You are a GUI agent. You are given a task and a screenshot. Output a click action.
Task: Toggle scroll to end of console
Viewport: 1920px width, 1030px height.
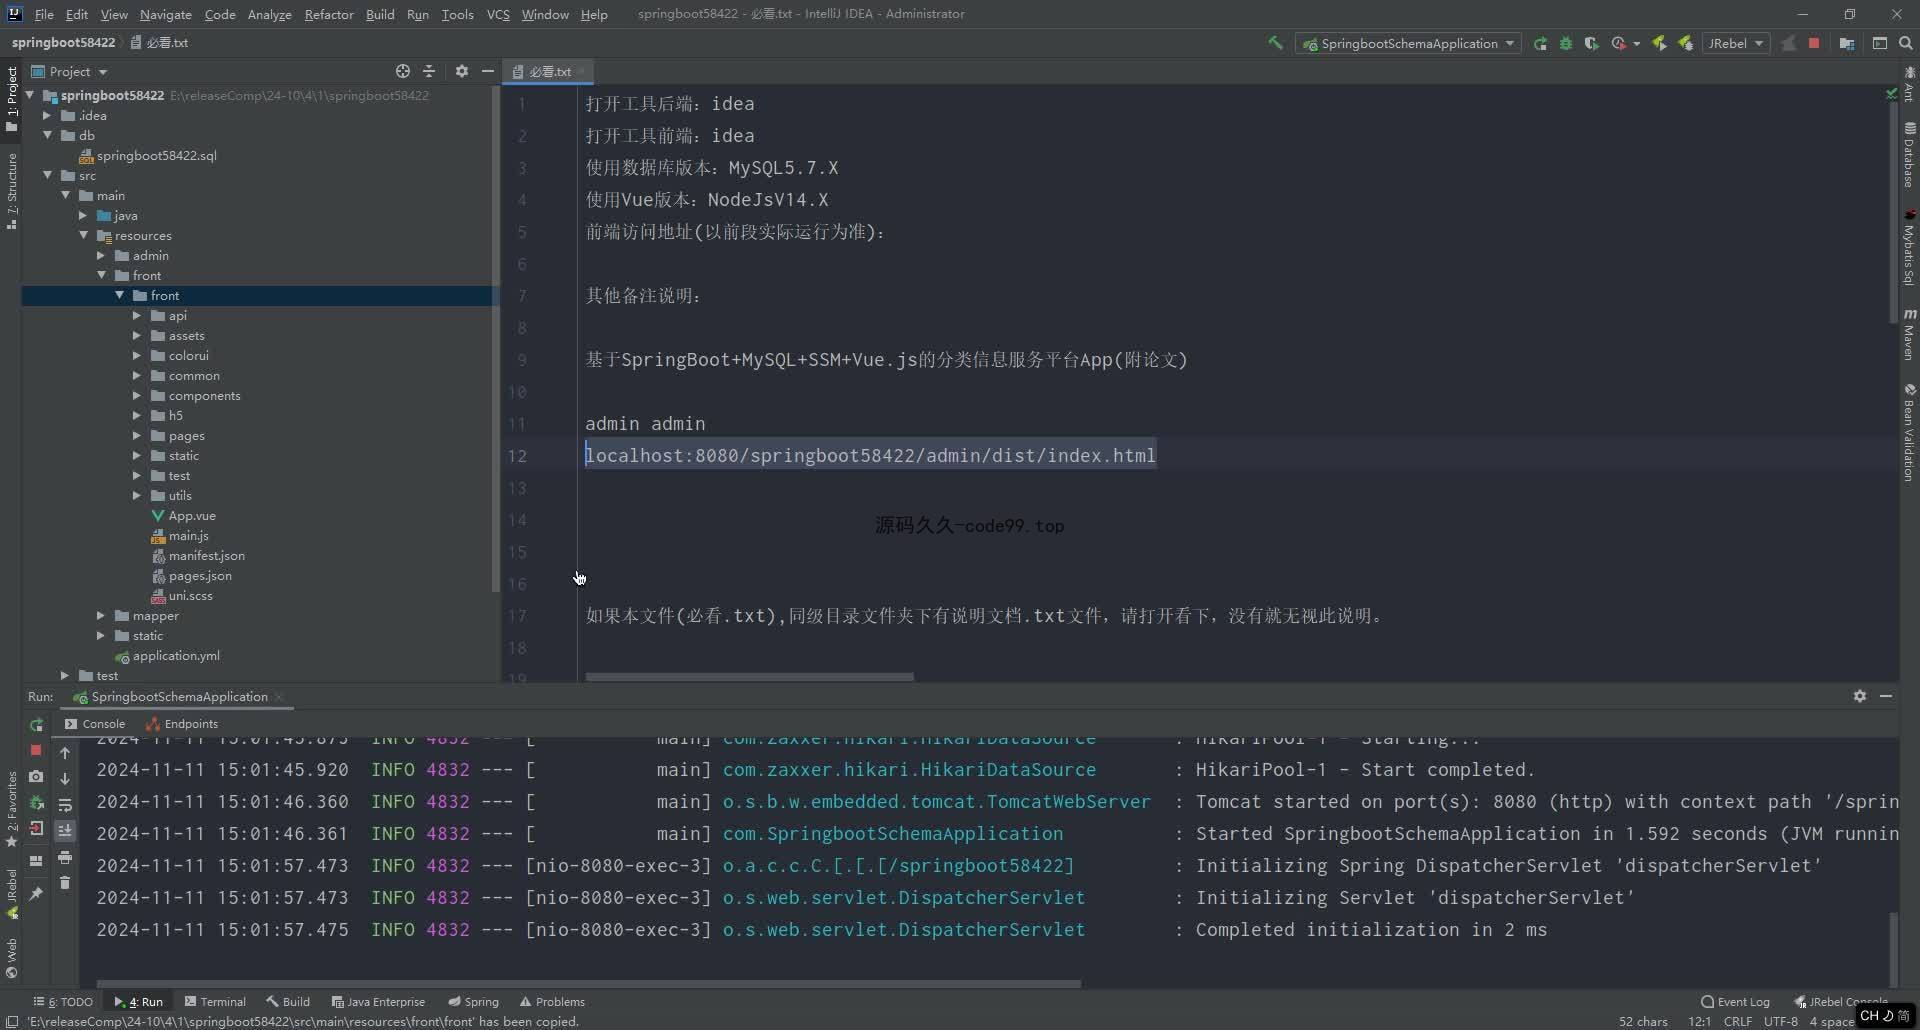click(x=65, y=830)
